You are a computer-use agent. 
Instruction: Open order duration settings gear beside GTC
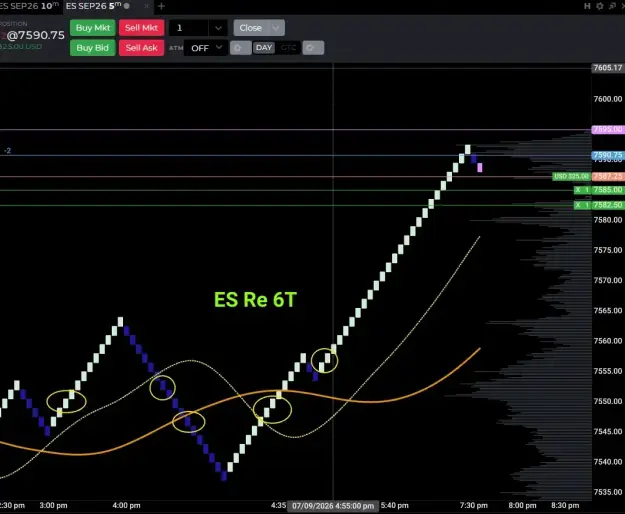pyautogui.click(x=313, y=48)
